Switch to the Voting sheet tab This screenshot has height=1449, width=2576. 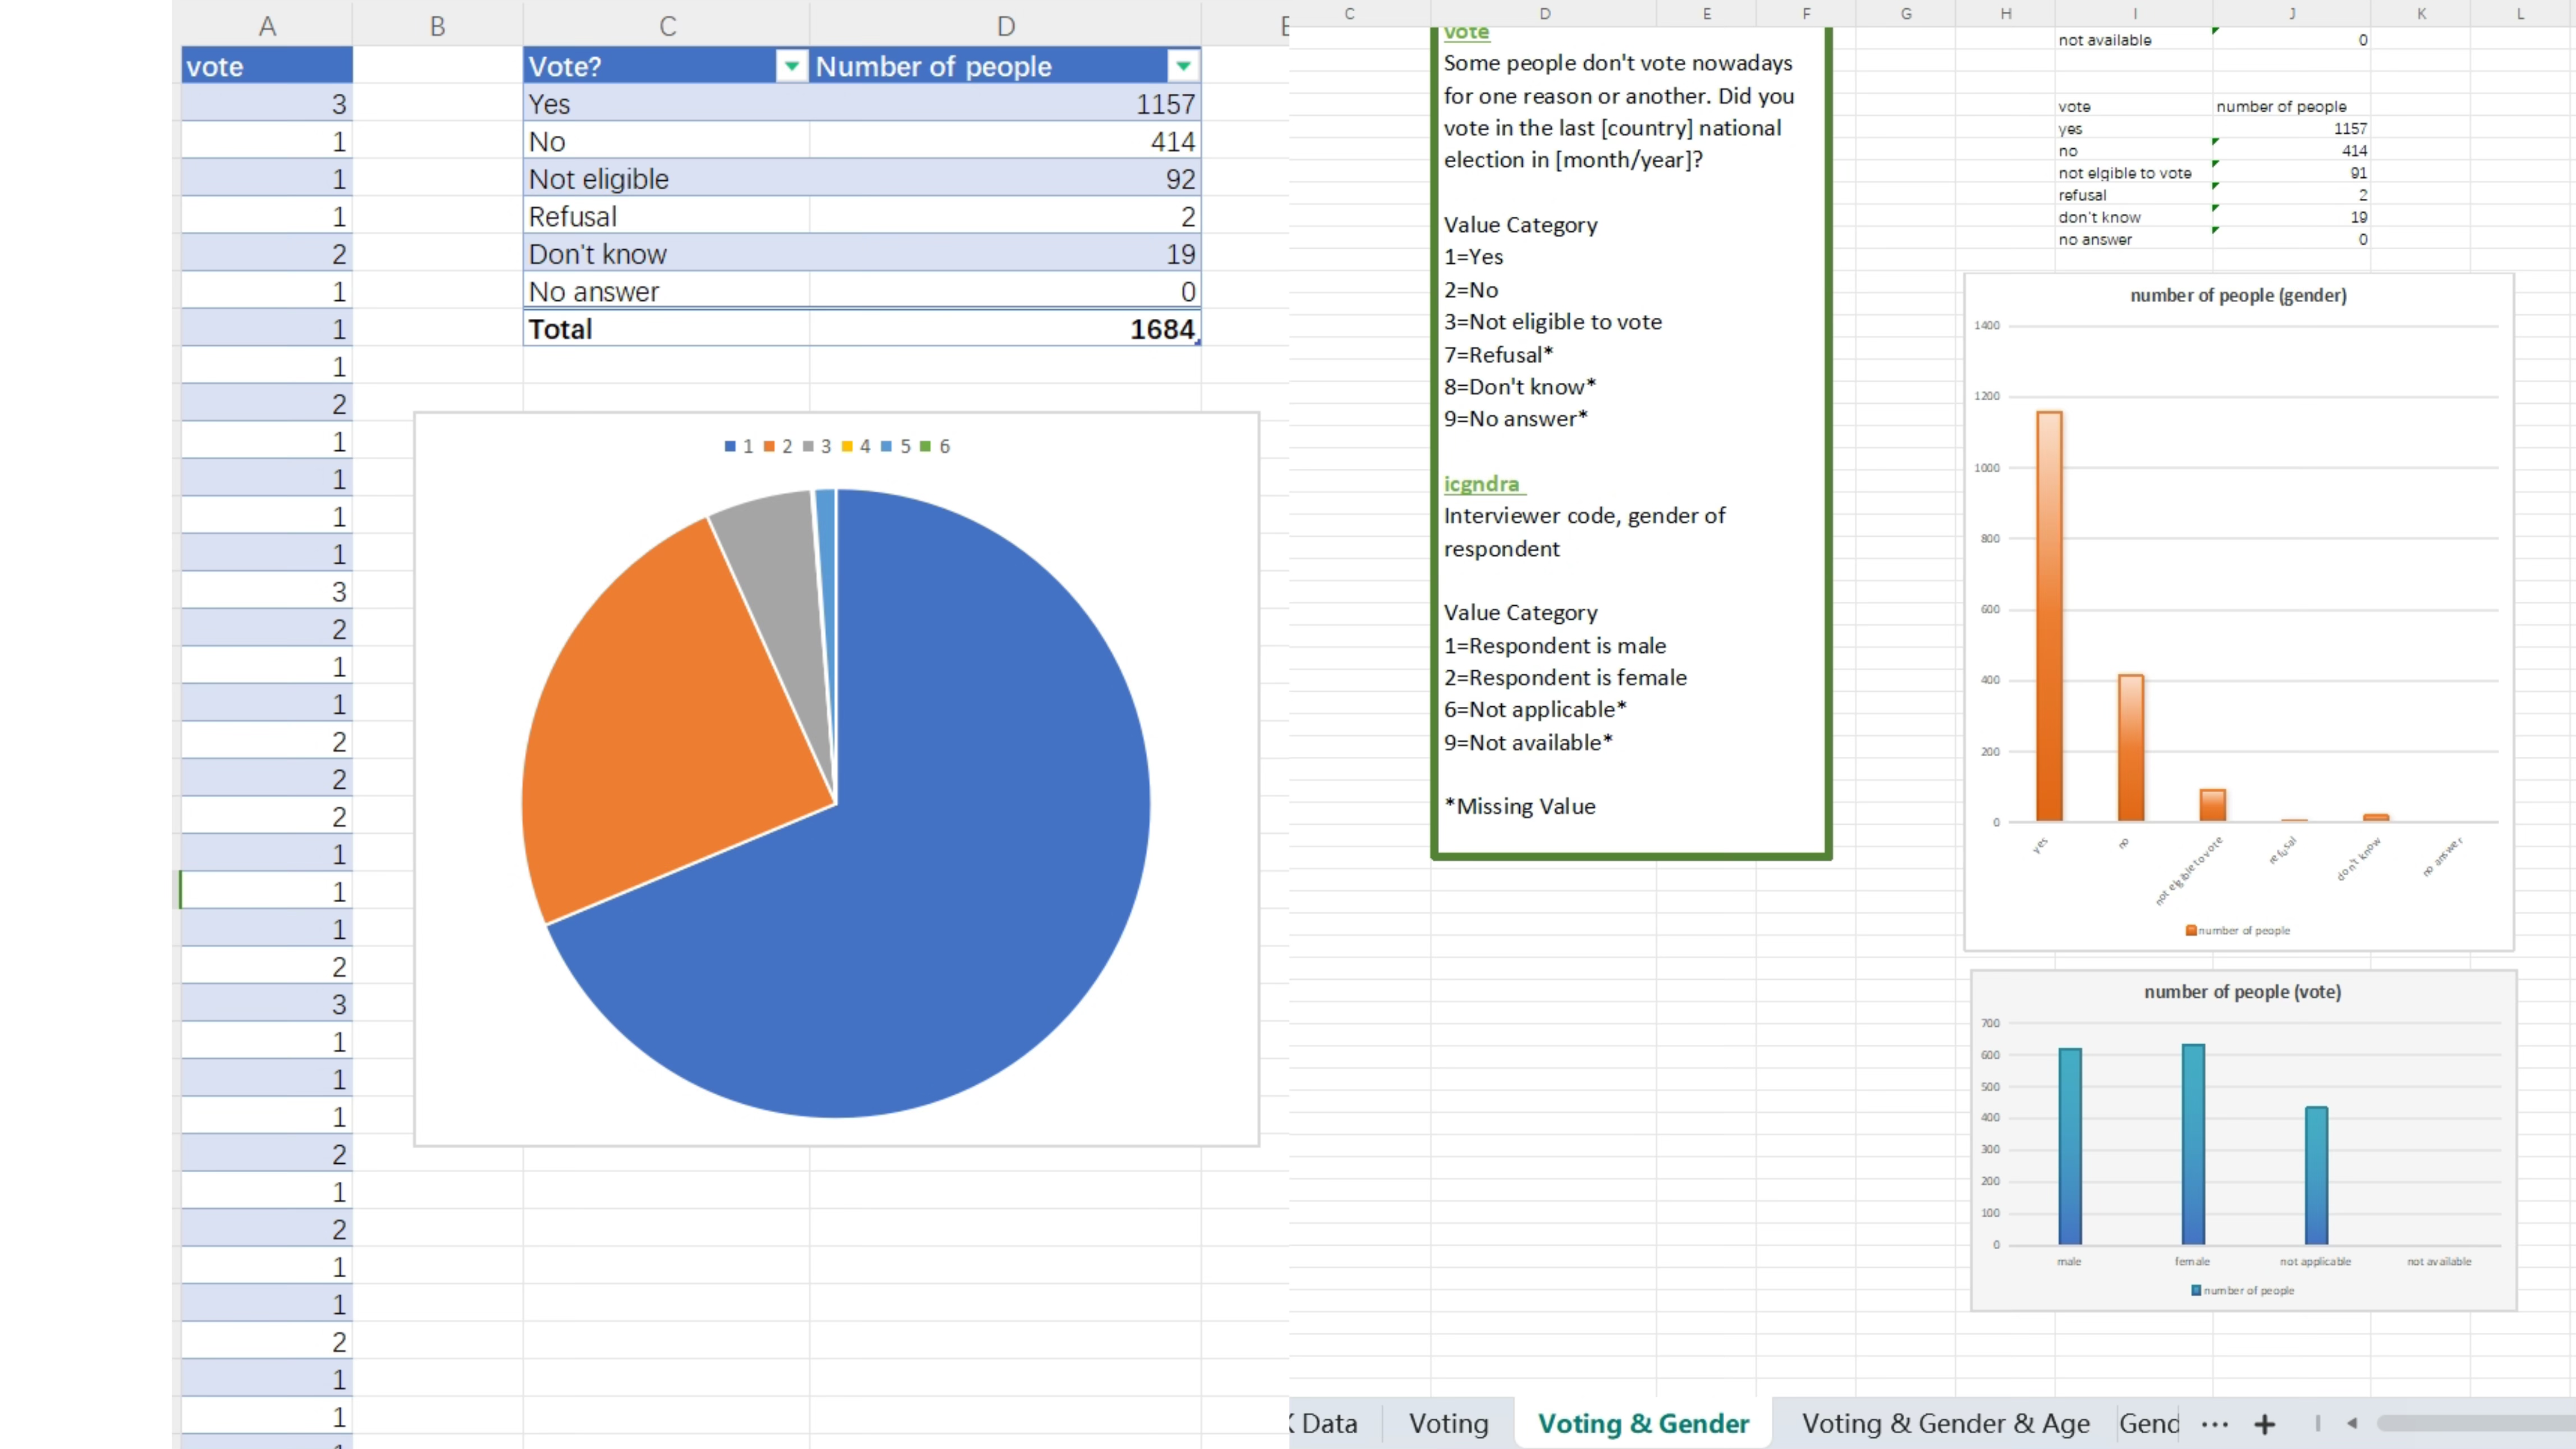tap(1448, 1423)
